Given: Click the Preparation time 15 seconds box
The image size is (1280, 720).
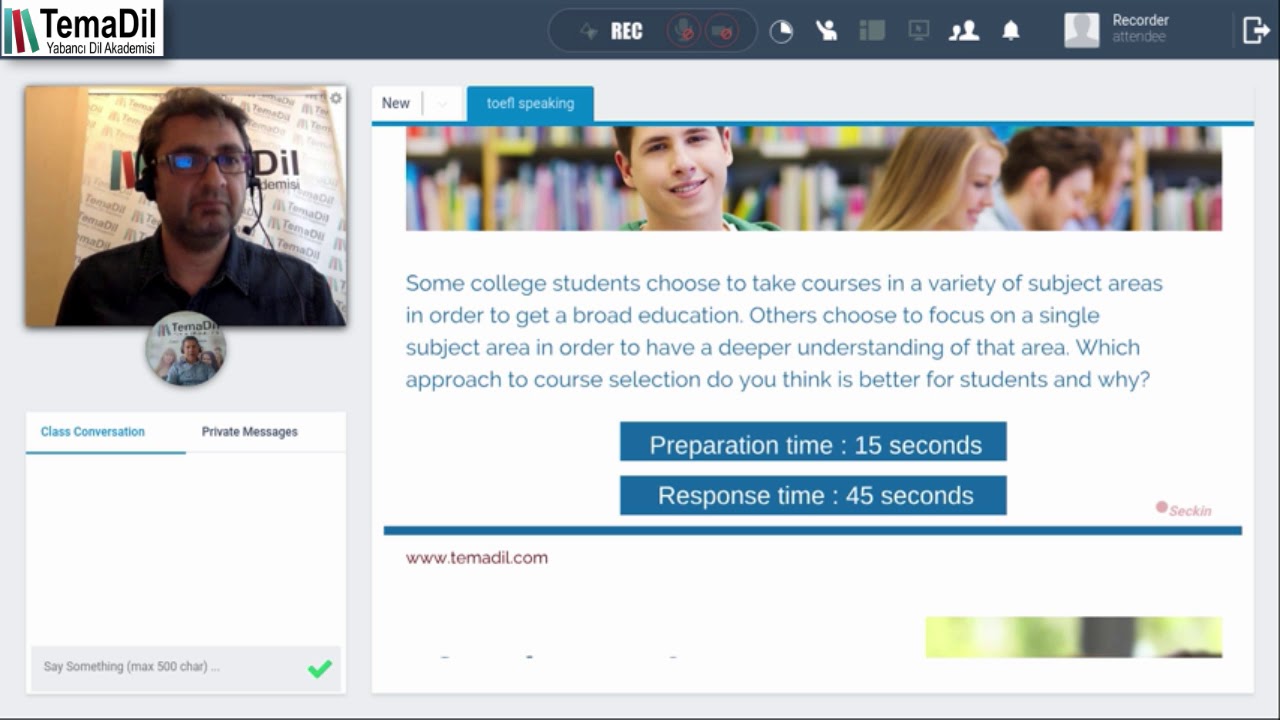Looking at the screenshot, I should (x=813, y=443).
